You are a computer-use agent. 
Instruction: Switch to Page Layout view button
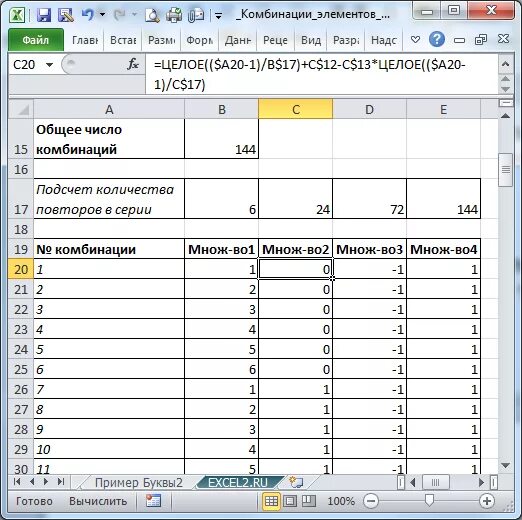(290, 501)
